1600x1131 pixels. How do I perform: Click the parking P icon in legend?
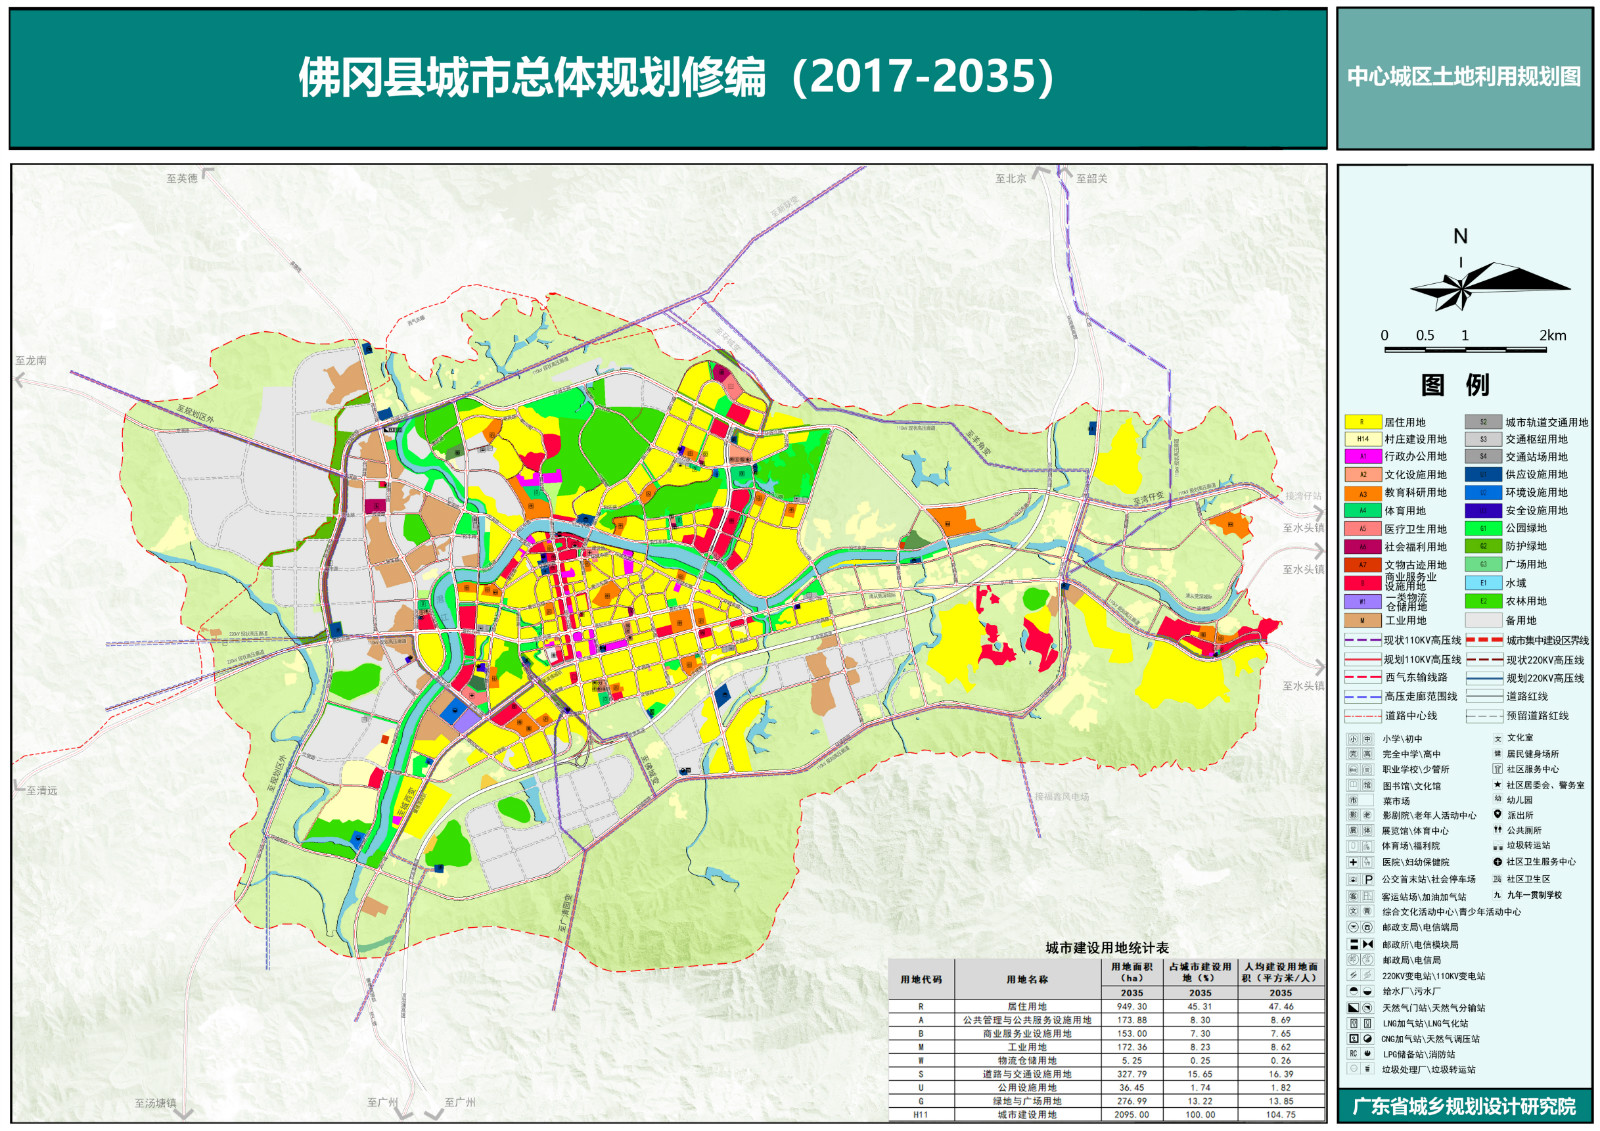(x=1368, y=880)
